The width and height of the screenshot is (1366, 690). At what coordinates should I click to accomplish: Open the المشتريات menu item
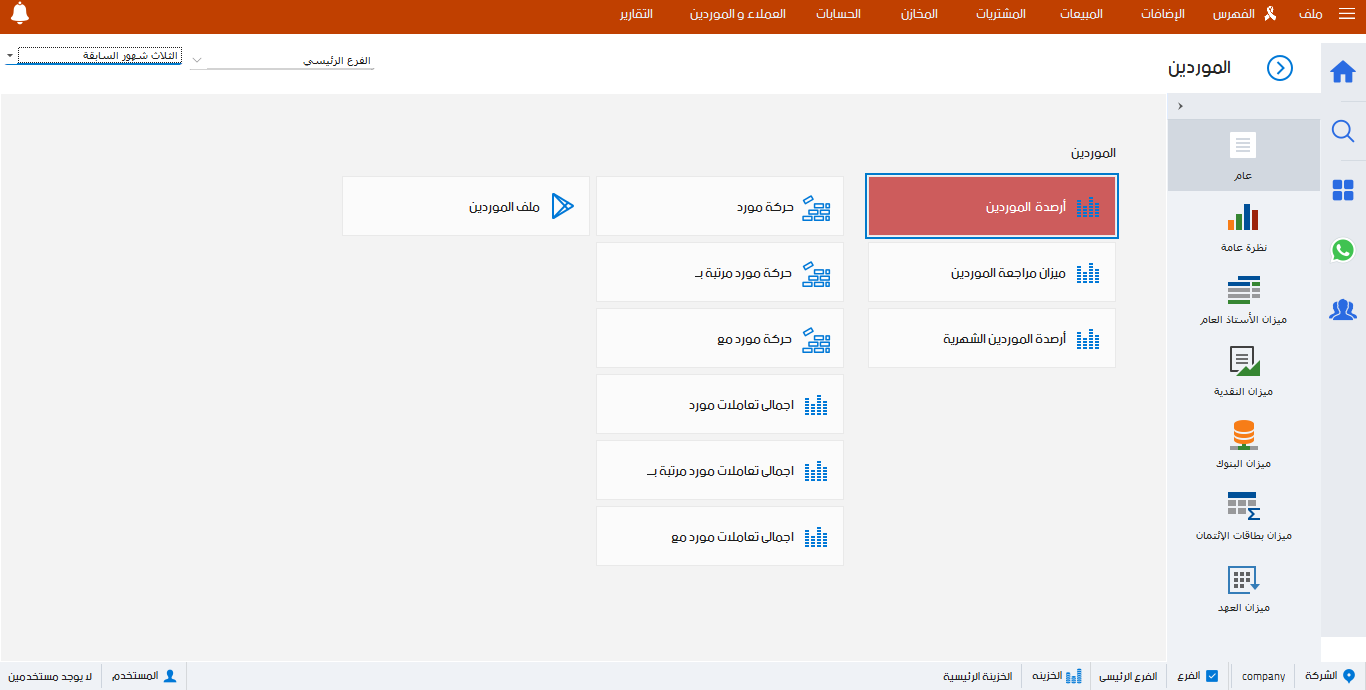click(x=999, y=14)
